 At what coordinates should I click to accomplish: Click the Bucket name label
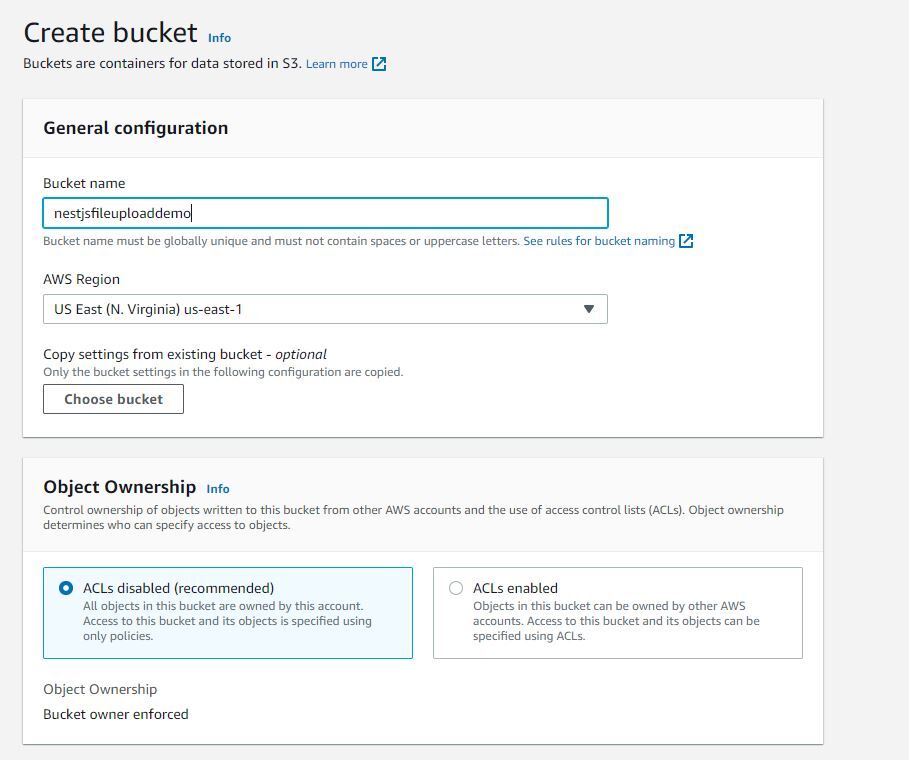[84, 183]
